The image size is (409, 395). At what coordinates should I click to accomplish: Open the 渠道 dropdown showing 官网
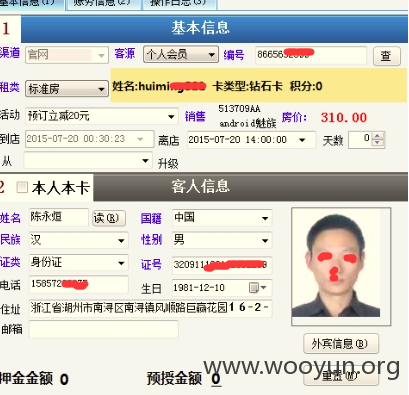coord(67,55)
